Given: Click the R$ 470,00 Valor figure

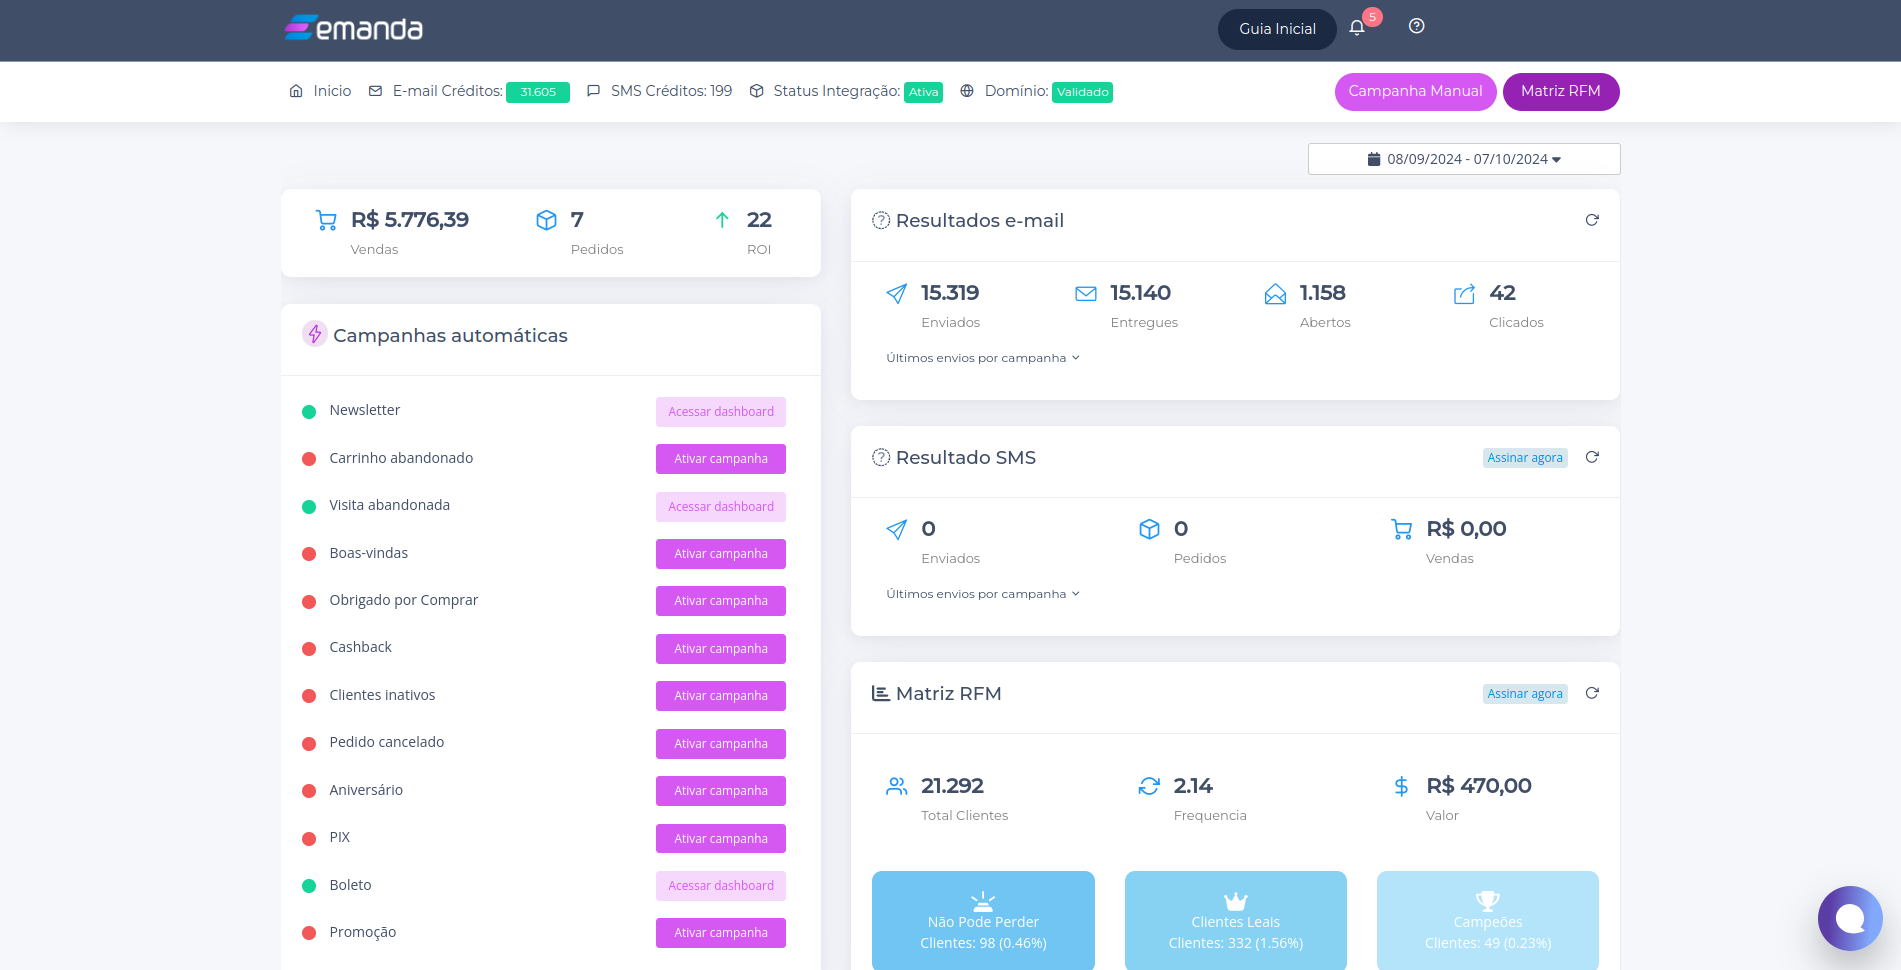Looking at the screenshot, I should tap(1479, 786).
